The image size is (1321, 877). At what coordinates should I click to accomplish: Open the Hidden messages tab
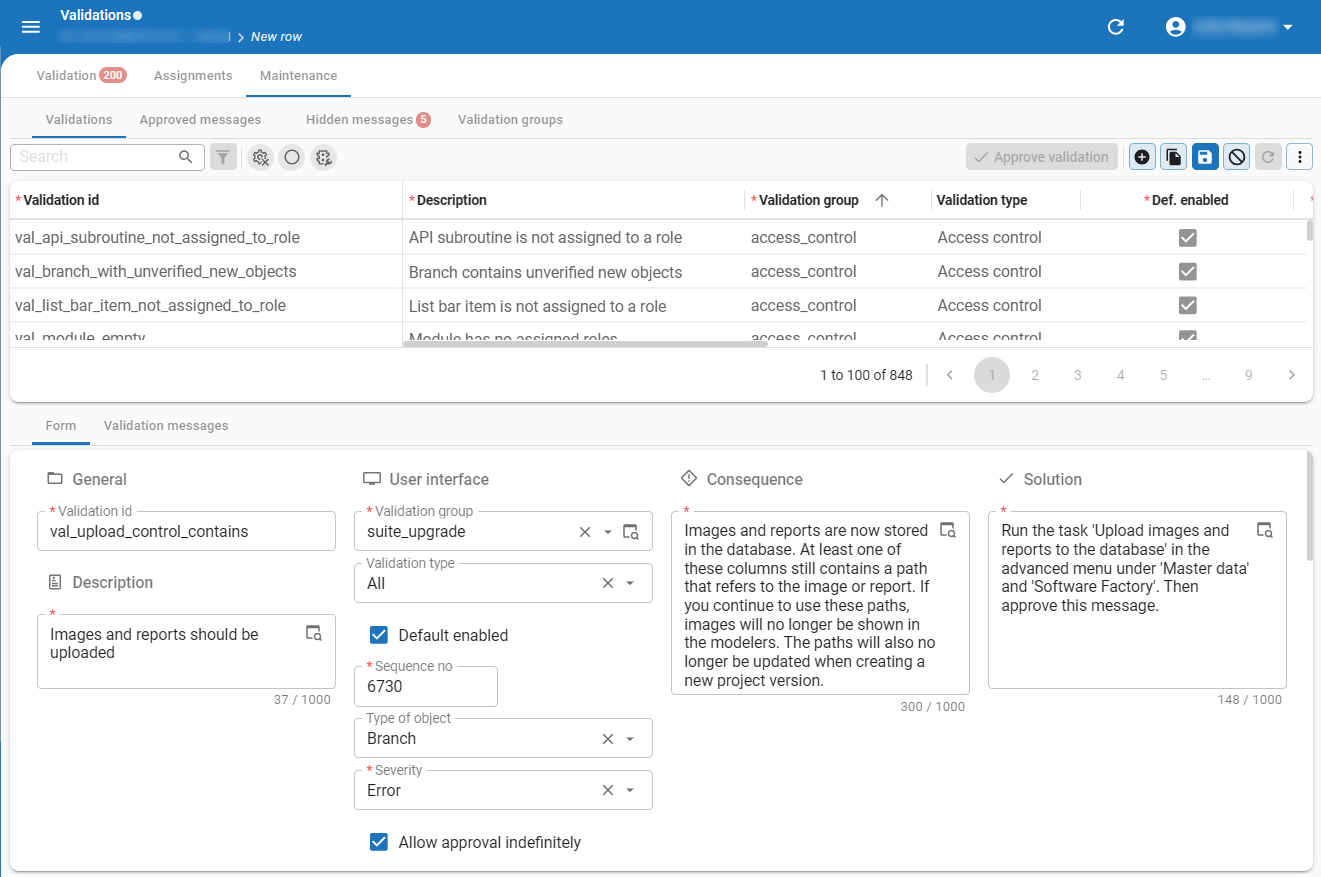tap(368, 120)
